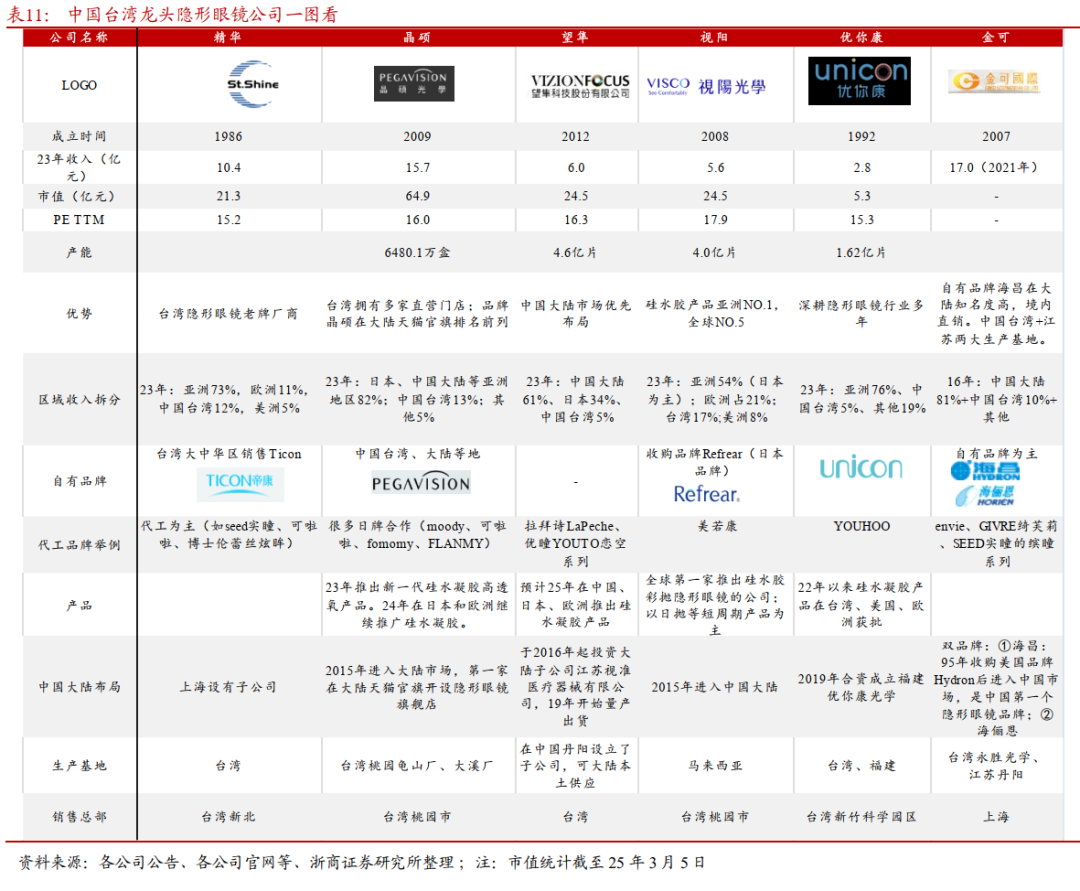The height and width of the screenshot is (891, 1080).
Task: Select the Refrear brand logo
Action: [707, 494]
